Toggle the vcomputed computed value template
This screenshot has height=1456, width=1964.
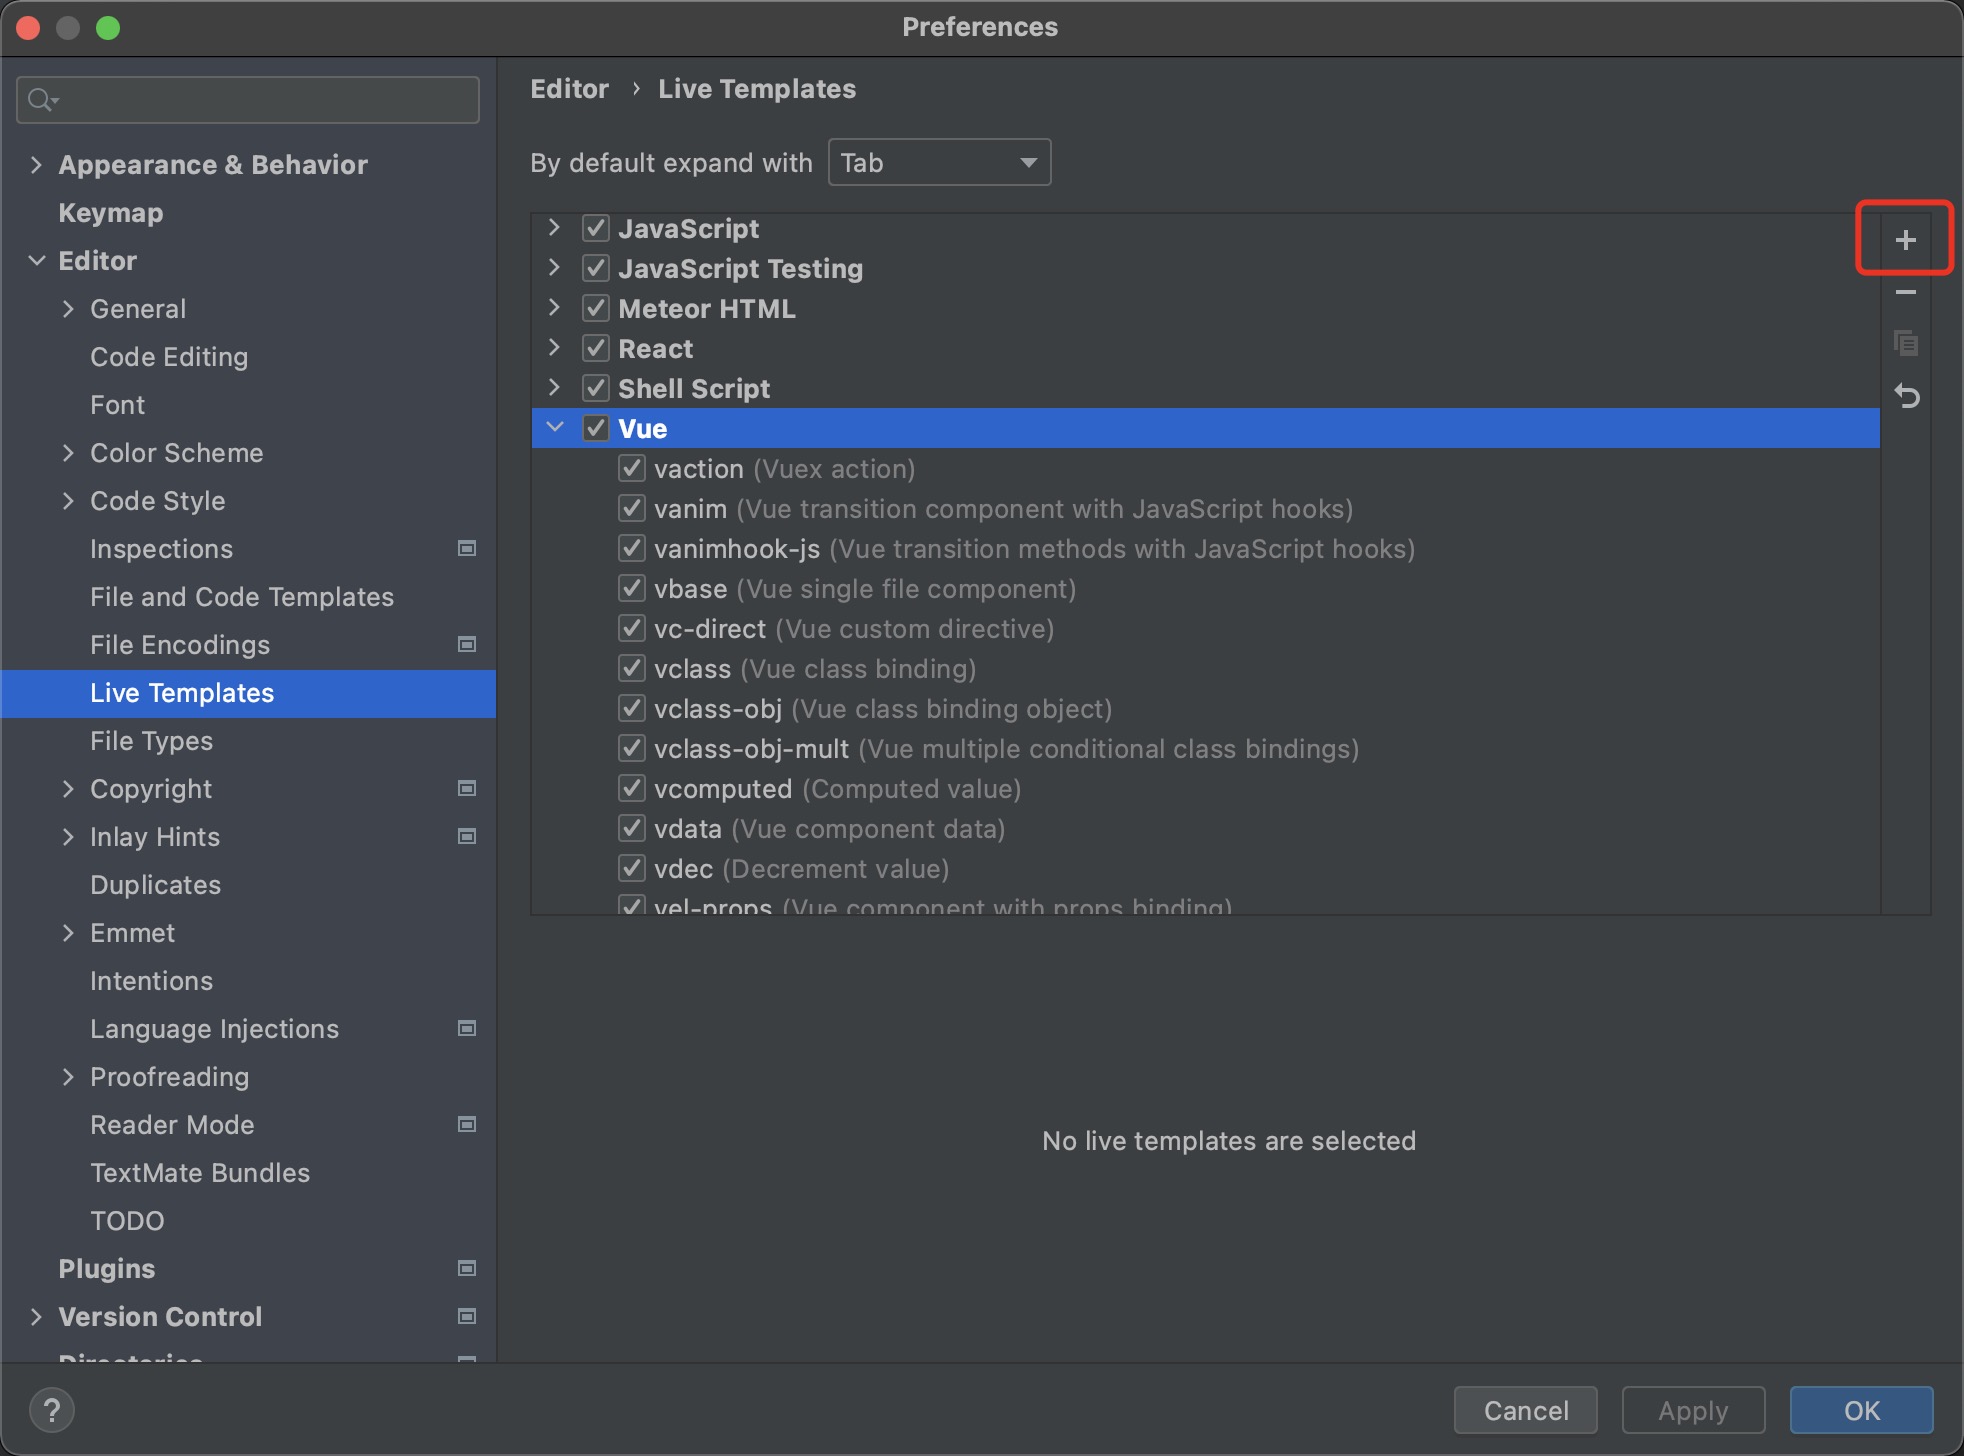point(633,789)
